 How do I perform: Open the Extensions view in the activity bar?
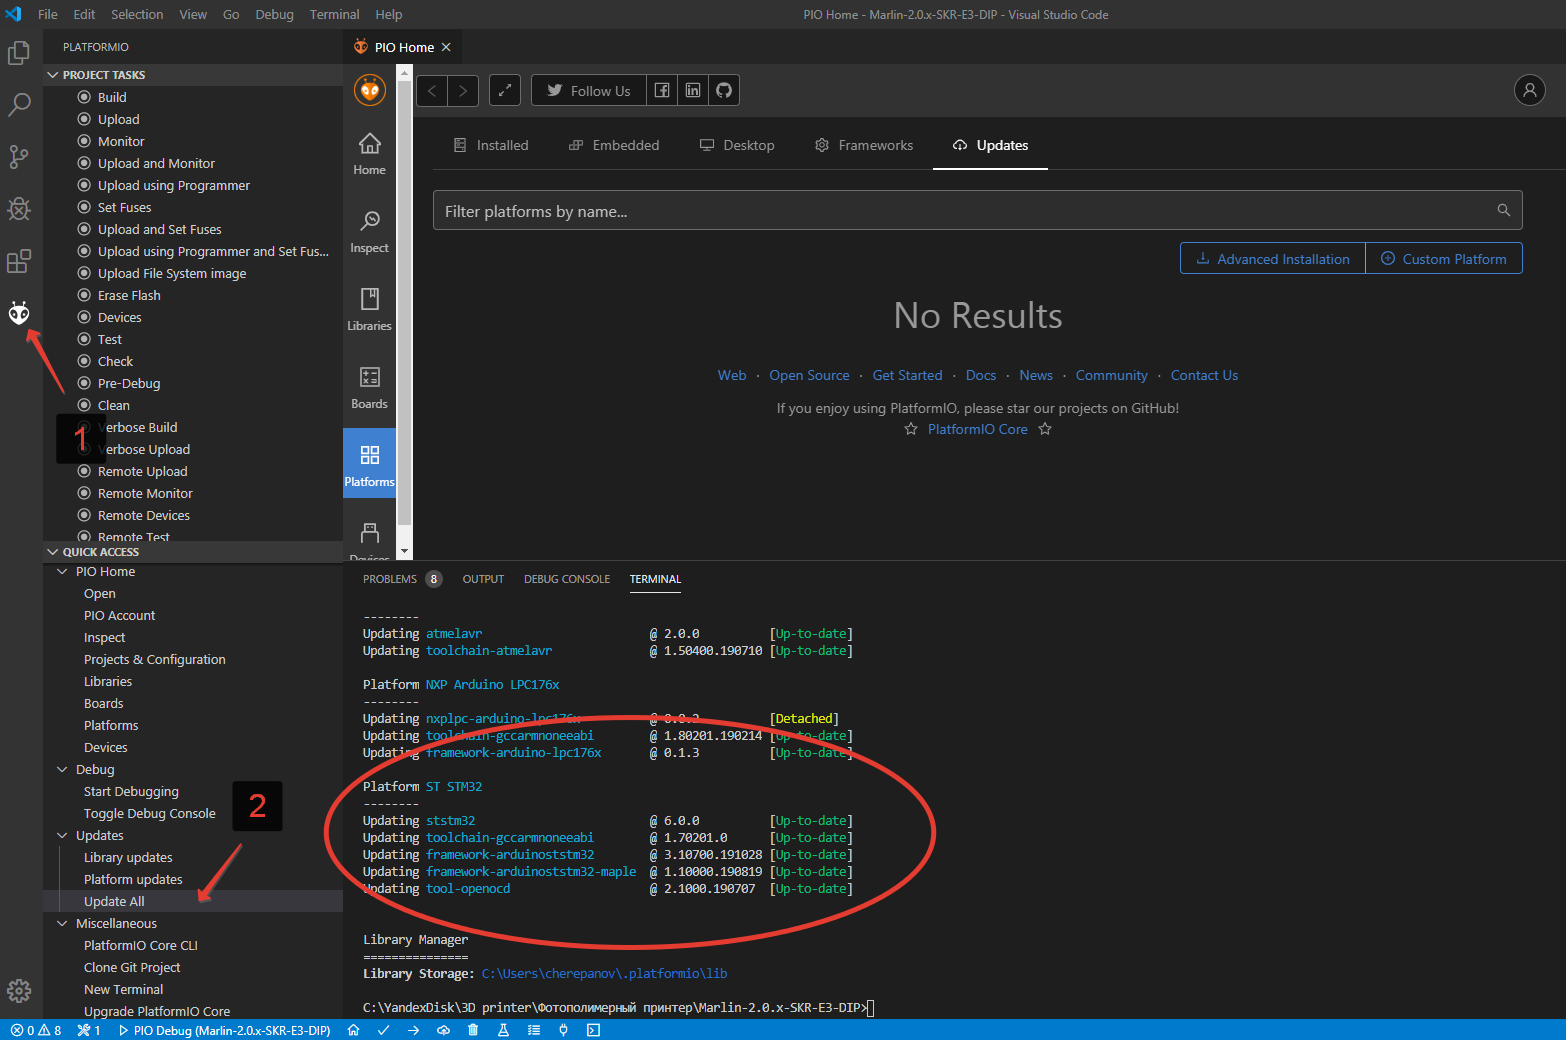[19, 261]
